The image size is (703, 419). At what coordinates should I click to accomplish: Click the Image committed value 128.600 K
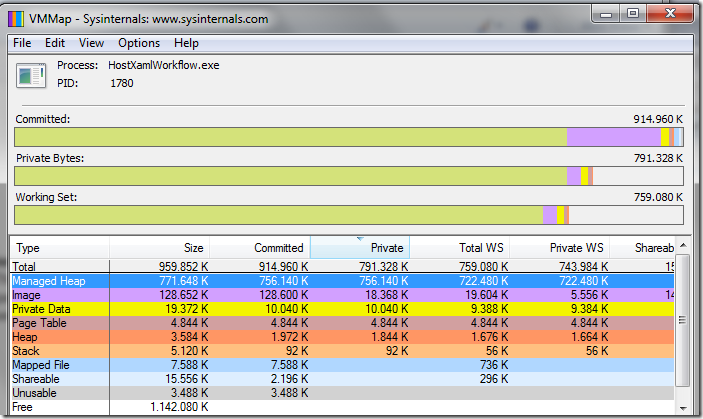click(x=283, y=295)
